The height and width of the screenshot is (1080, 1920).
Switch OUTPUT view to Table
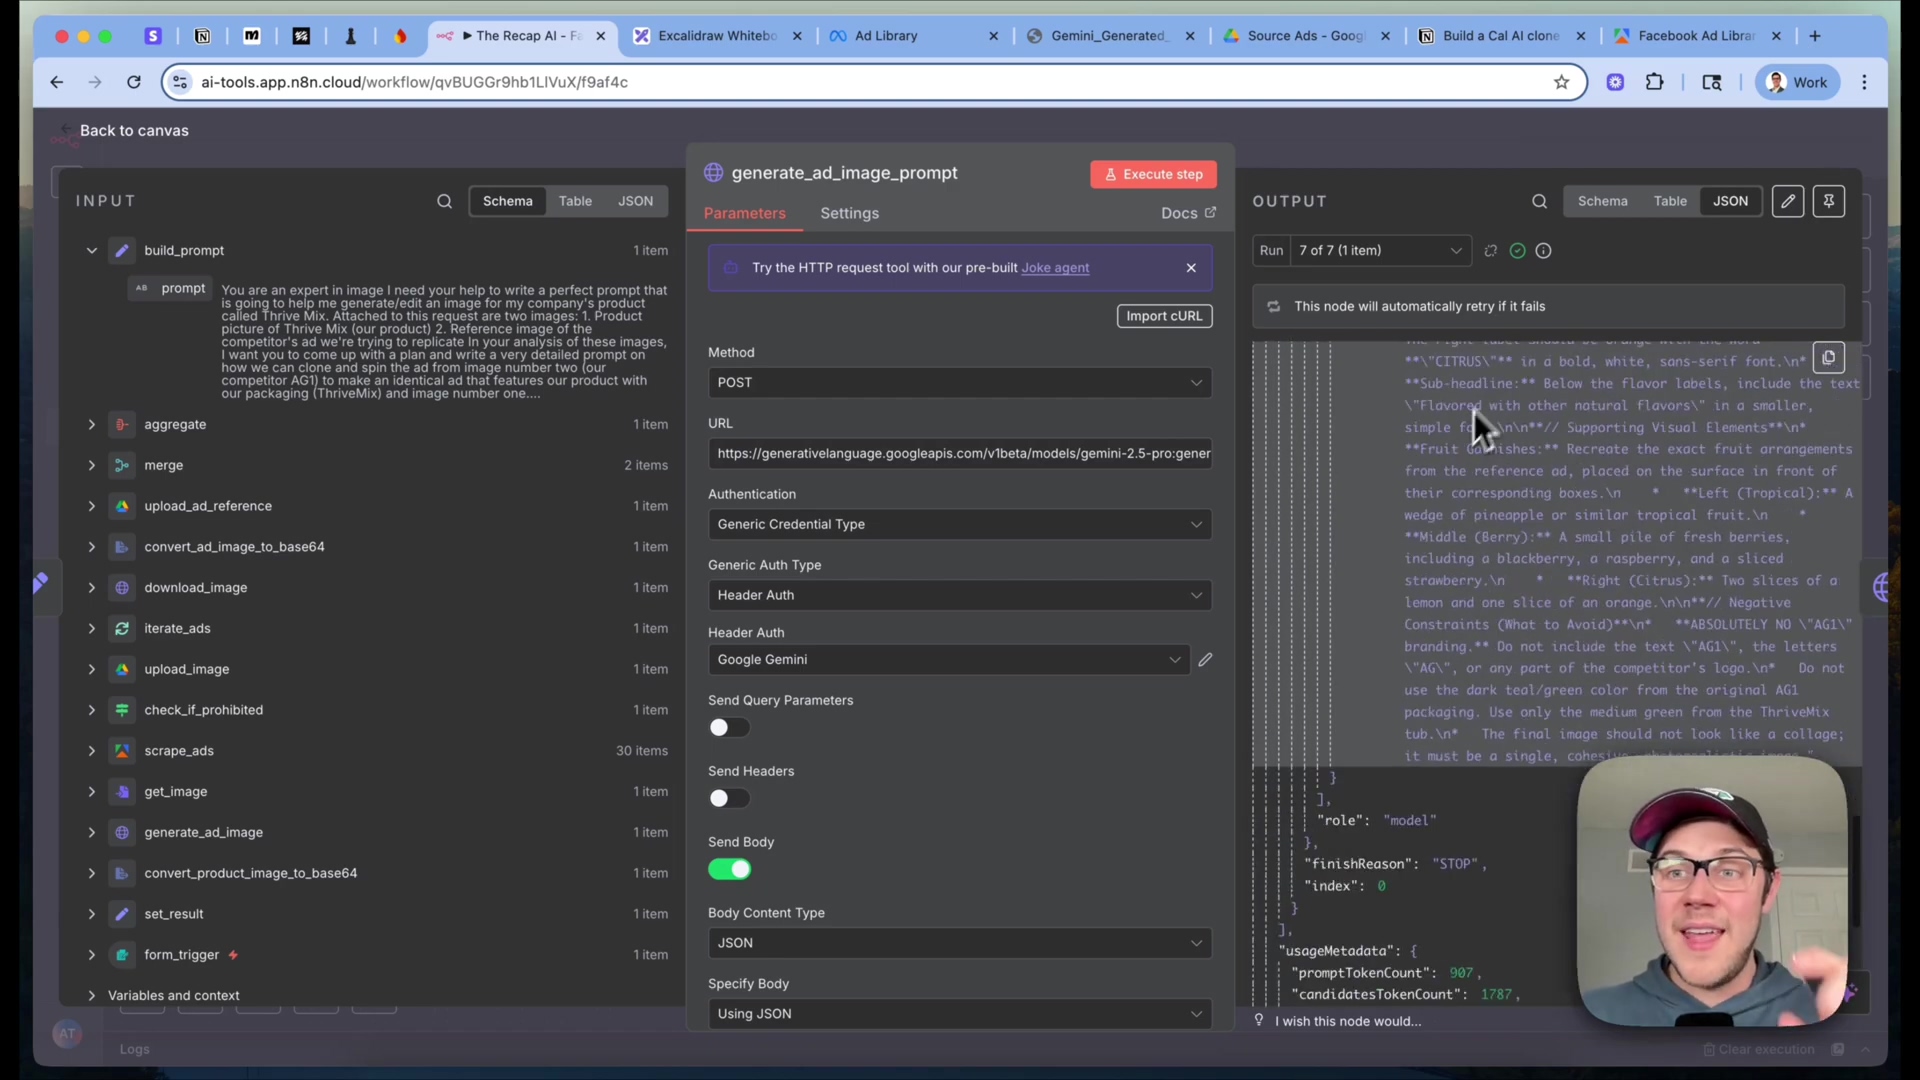(x=1670, y=201)
